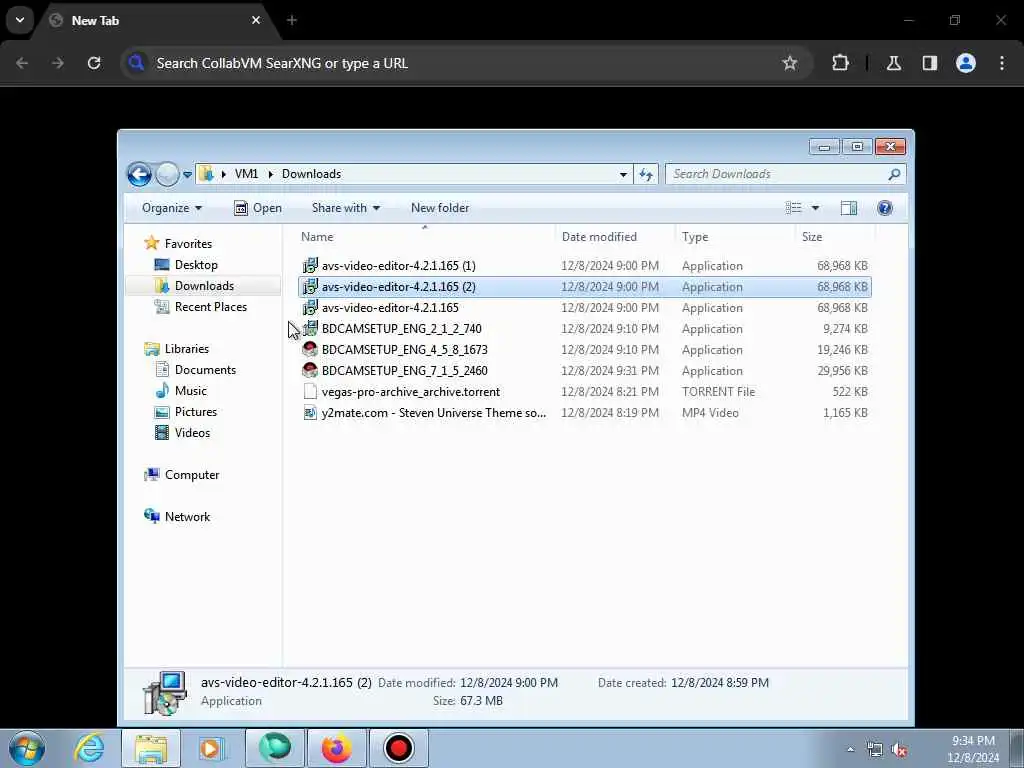The width and height of the screenshot is (1024, 768).
Task: Click New folder in the toolbar
Action: (x=440, y=208)
